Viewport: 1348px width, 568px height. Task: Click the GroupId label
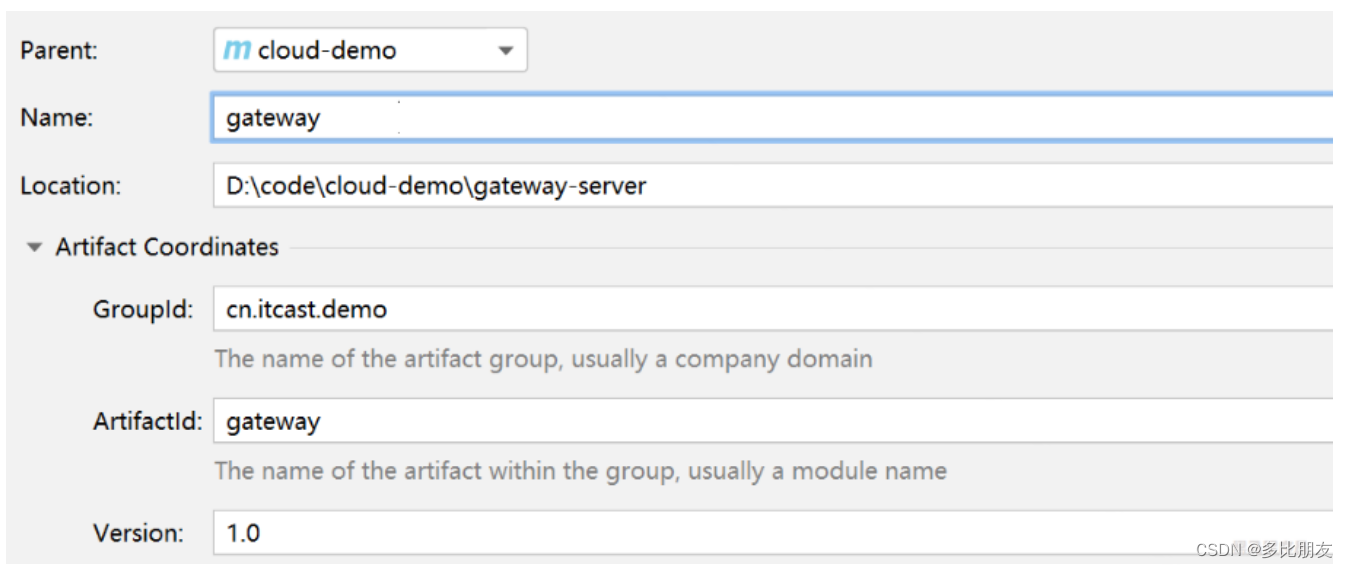[142, 310]
